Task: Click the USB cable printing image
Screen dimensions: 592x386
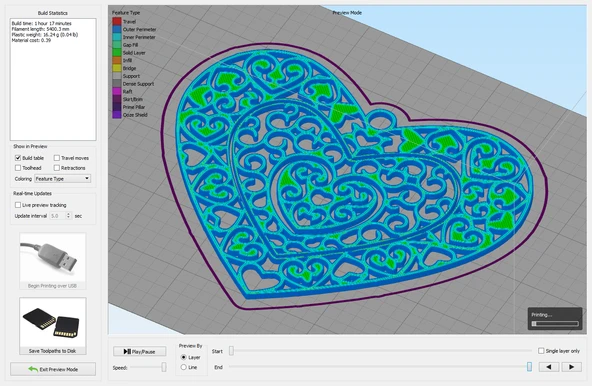Action: click(x=53, y=258)
